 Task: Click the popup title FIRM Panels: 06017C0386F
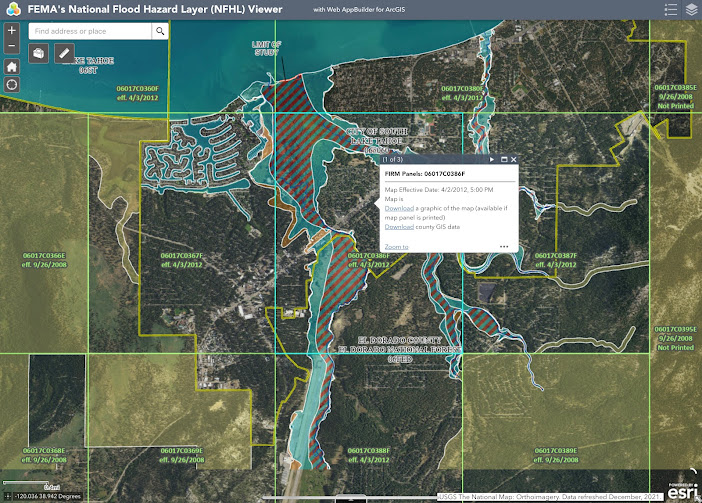424,174
